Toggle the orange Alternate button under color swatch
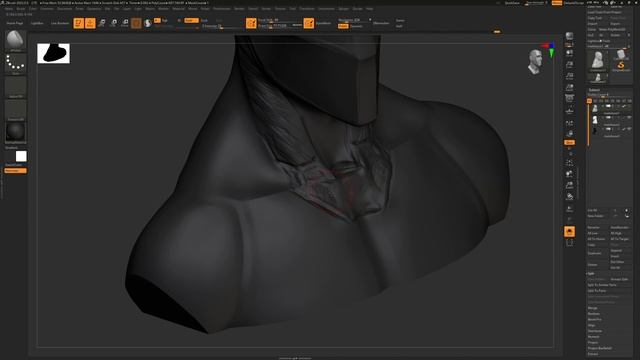 (x=16, y=171)
